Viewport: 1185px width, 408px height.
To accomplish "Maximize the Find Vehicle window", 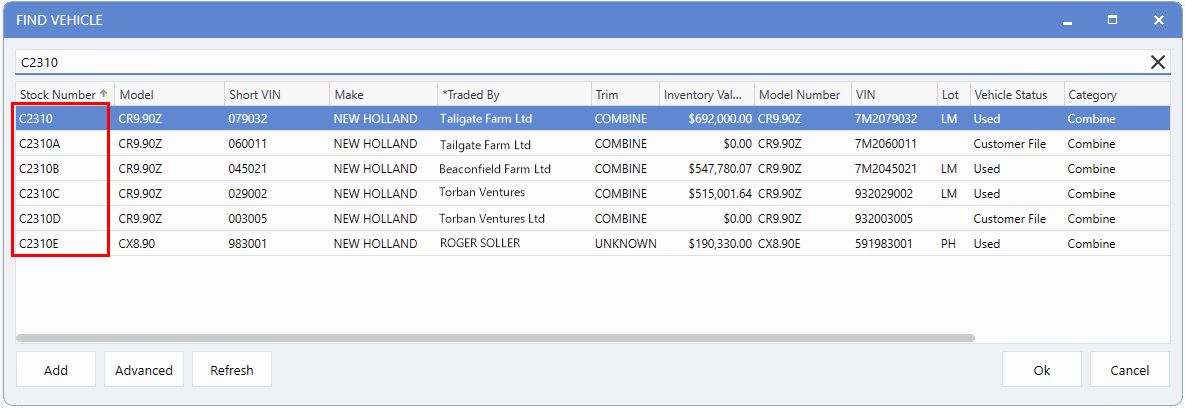I will (x=1112, y=20).
